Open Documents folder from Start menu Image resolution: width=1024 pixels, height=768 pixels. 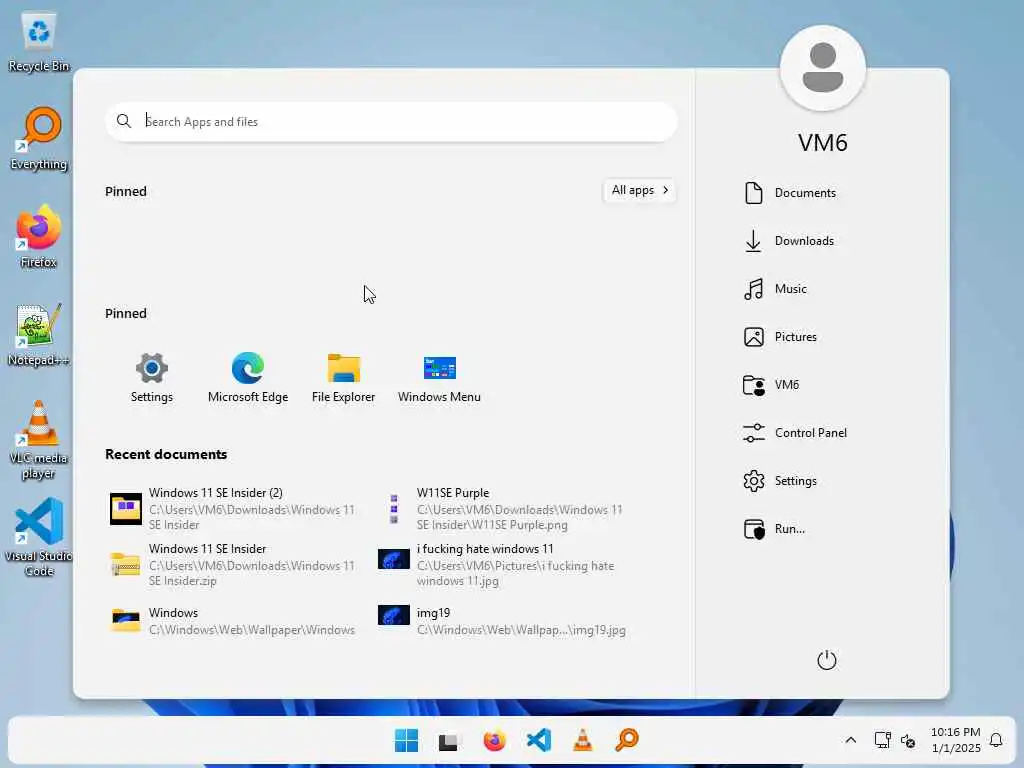pyautogui.click(x=790, y=193)
